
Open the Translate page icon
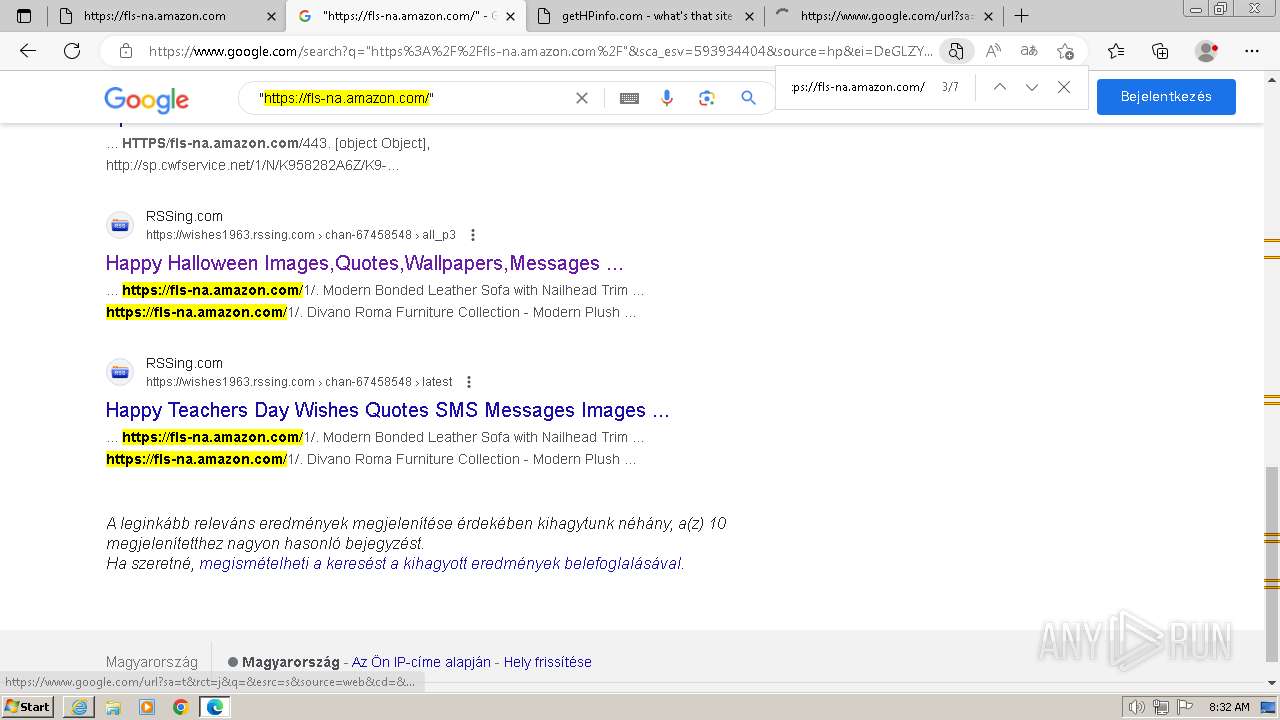pyautogui.click(x=1029, y=51)
